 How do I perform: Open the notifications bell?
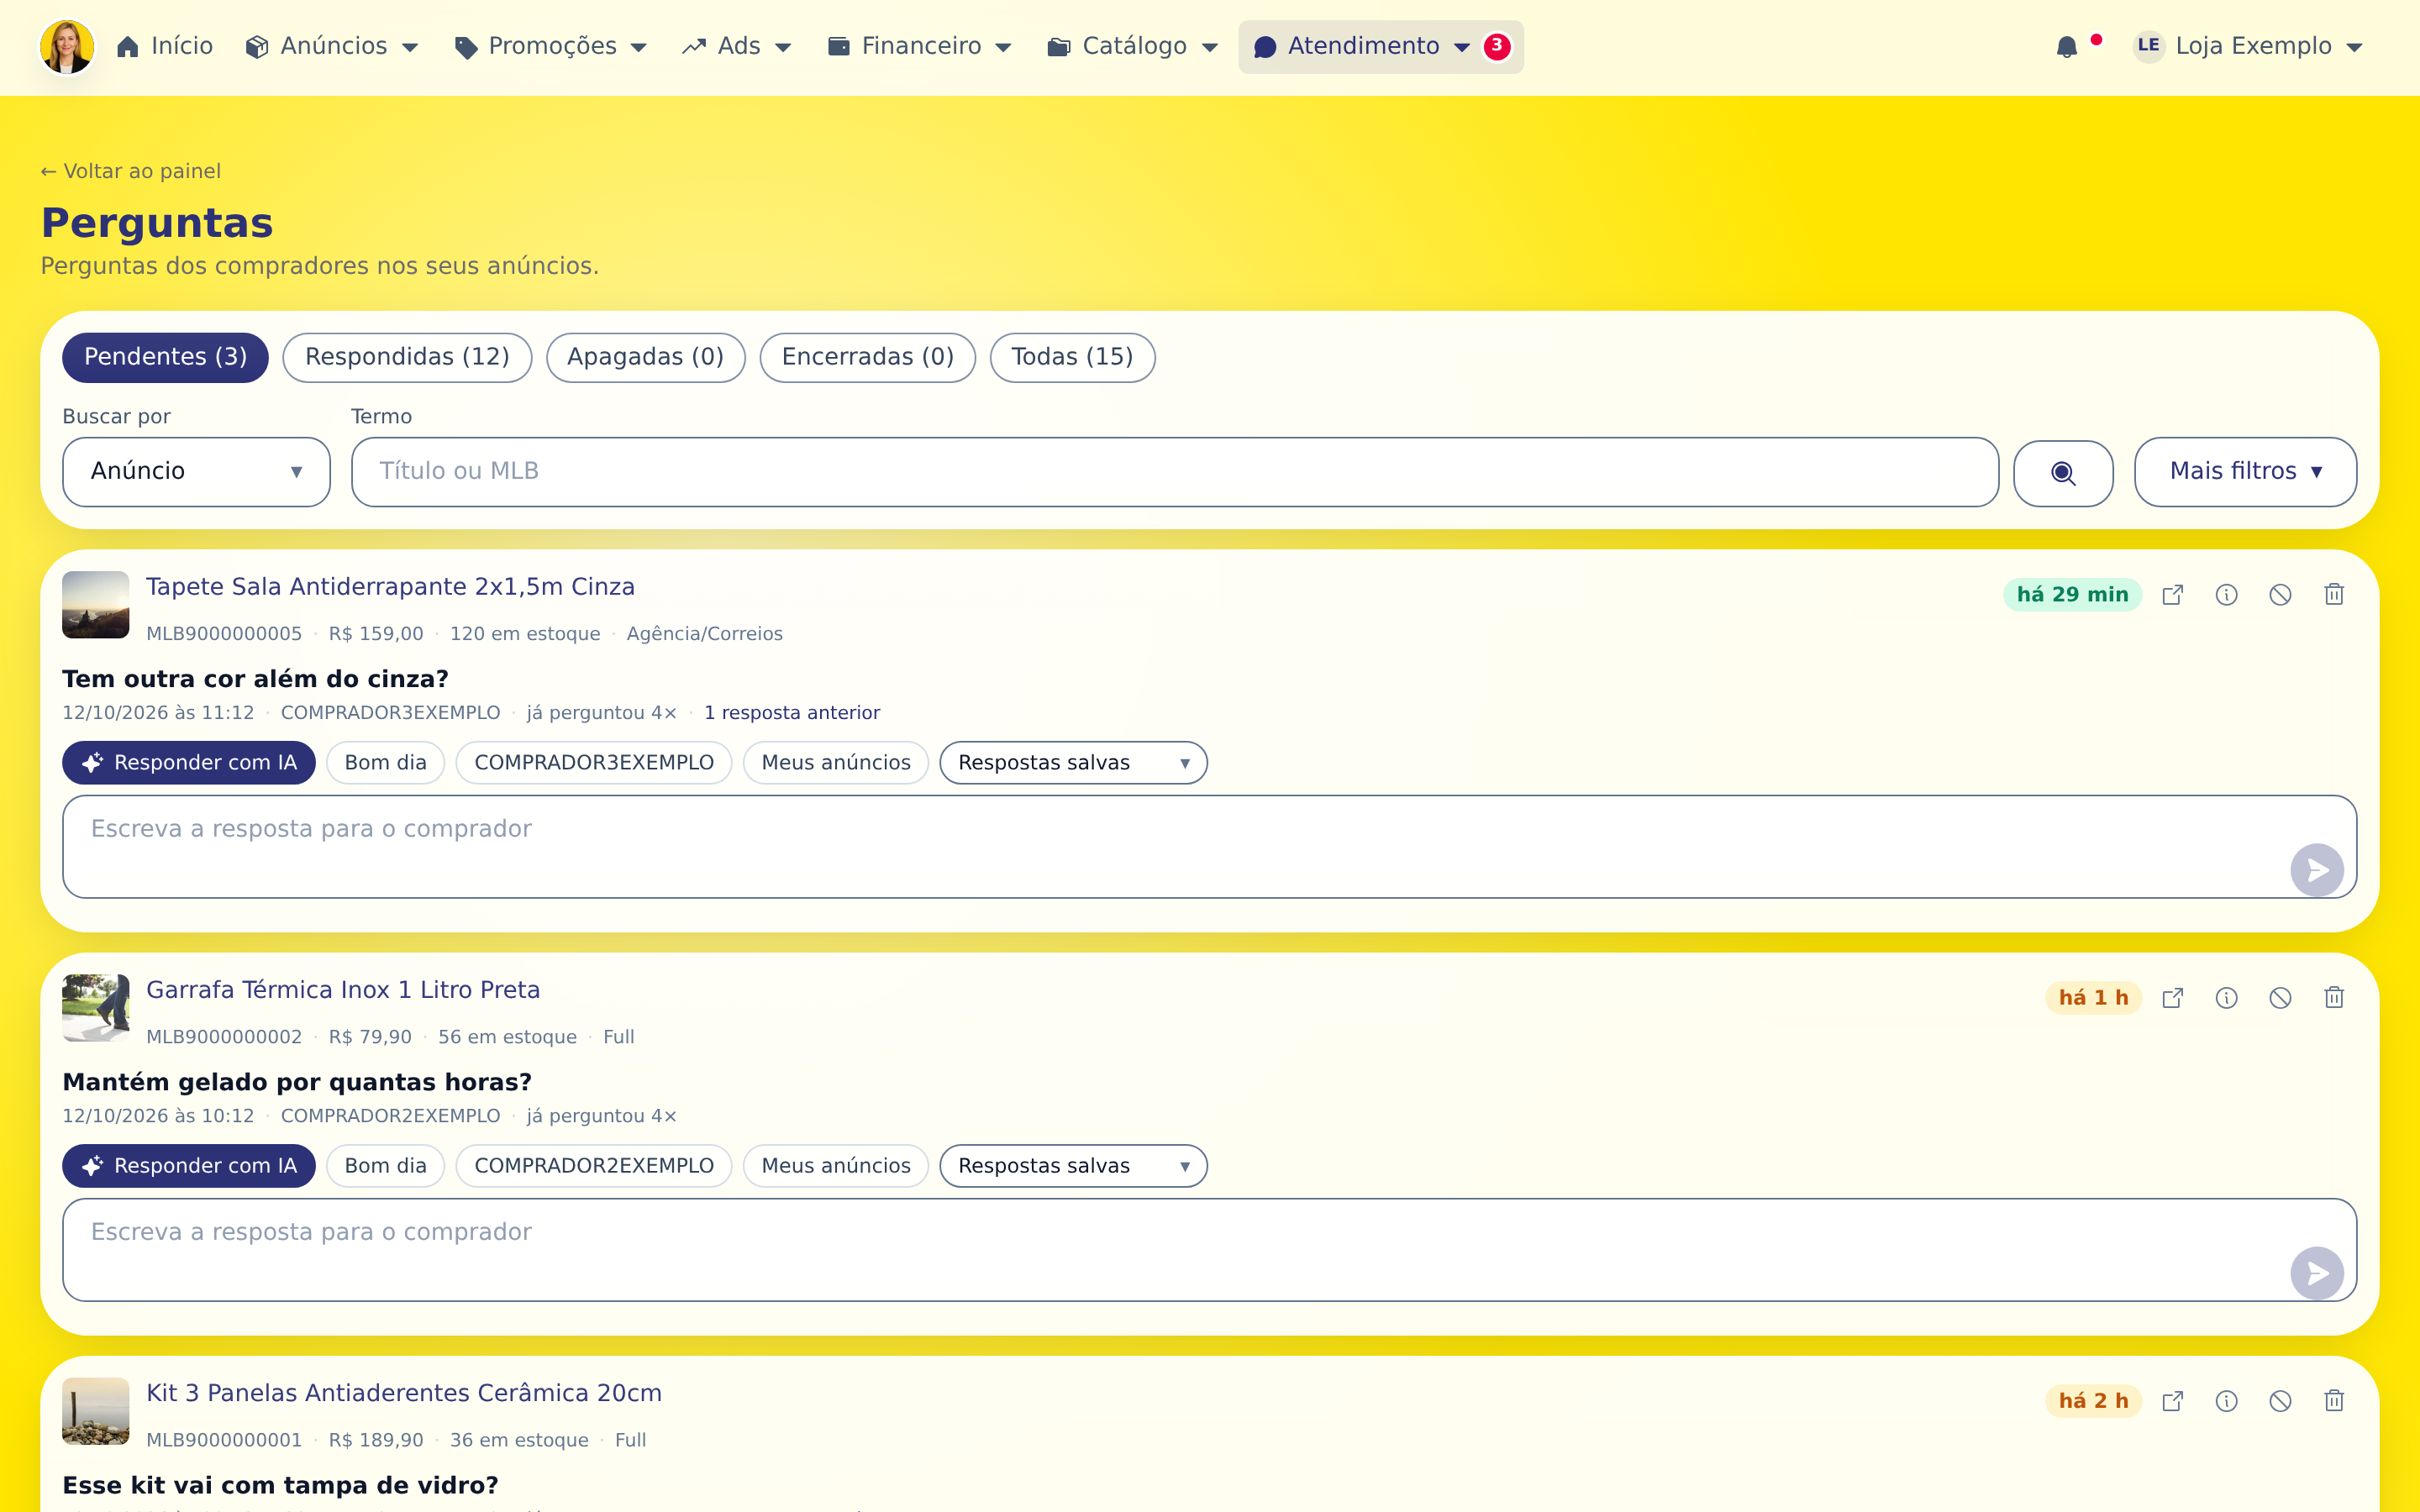click(2066, 47)
